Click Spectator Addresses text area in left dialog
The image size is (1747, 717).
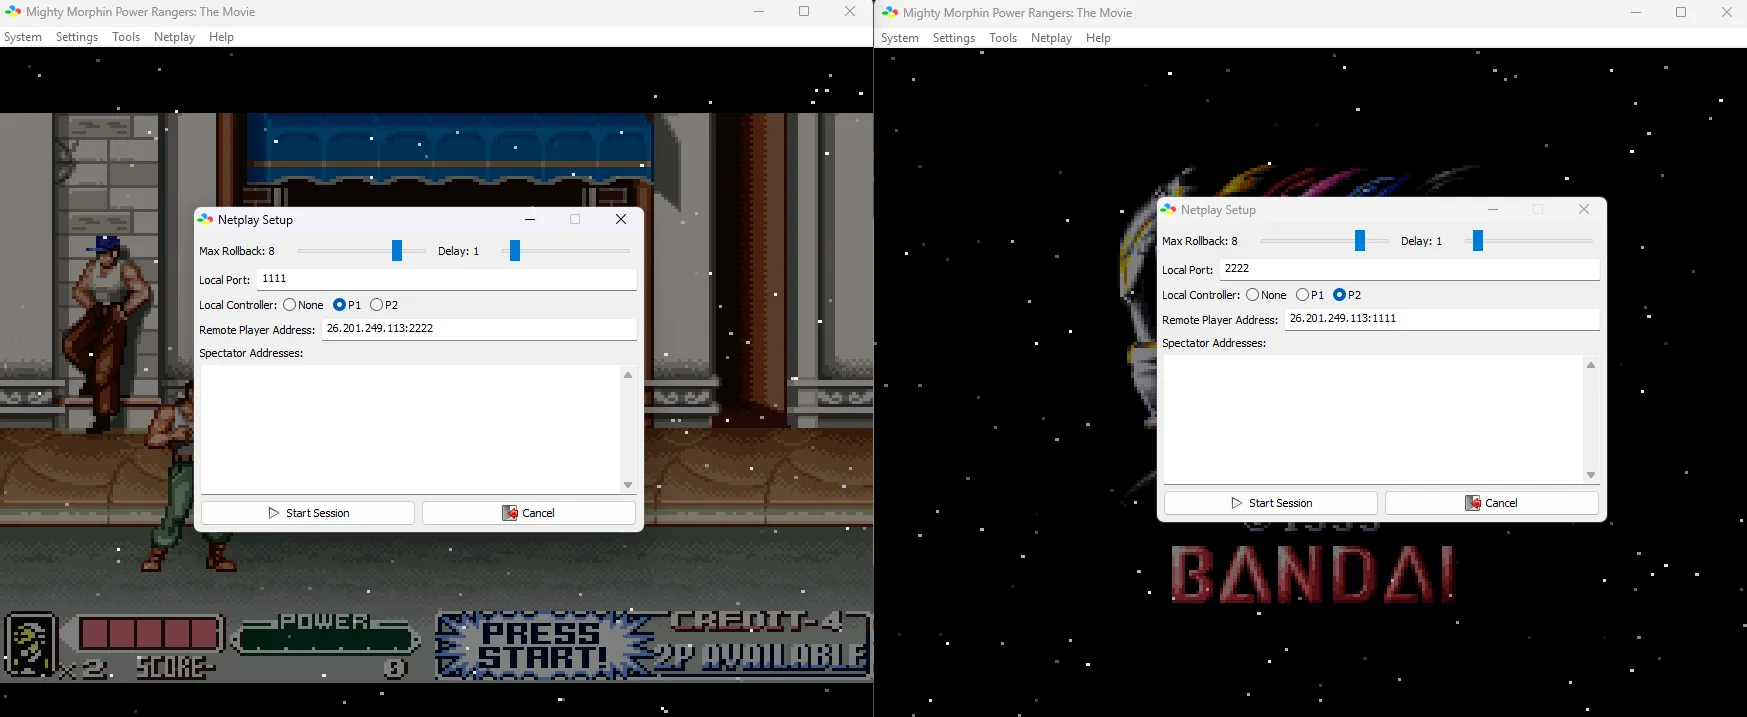tap(410, 429)
